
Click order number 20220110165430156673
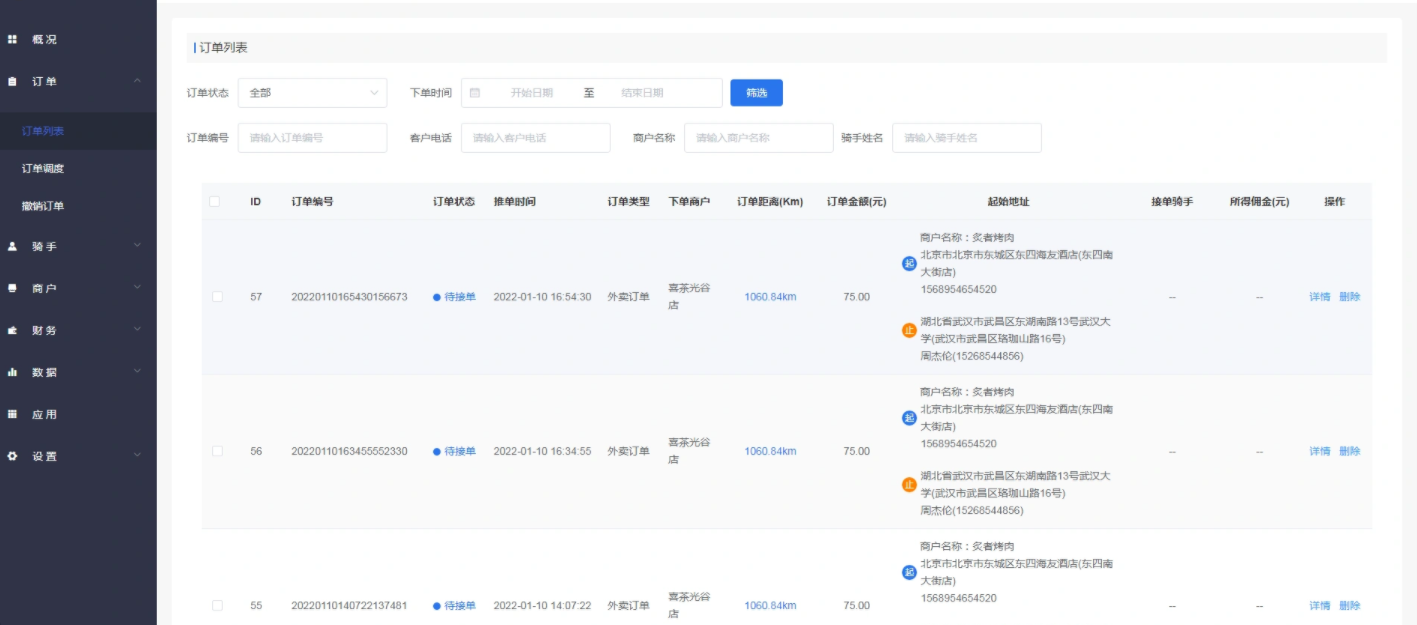pyautogui.click(x=349, y=297)
